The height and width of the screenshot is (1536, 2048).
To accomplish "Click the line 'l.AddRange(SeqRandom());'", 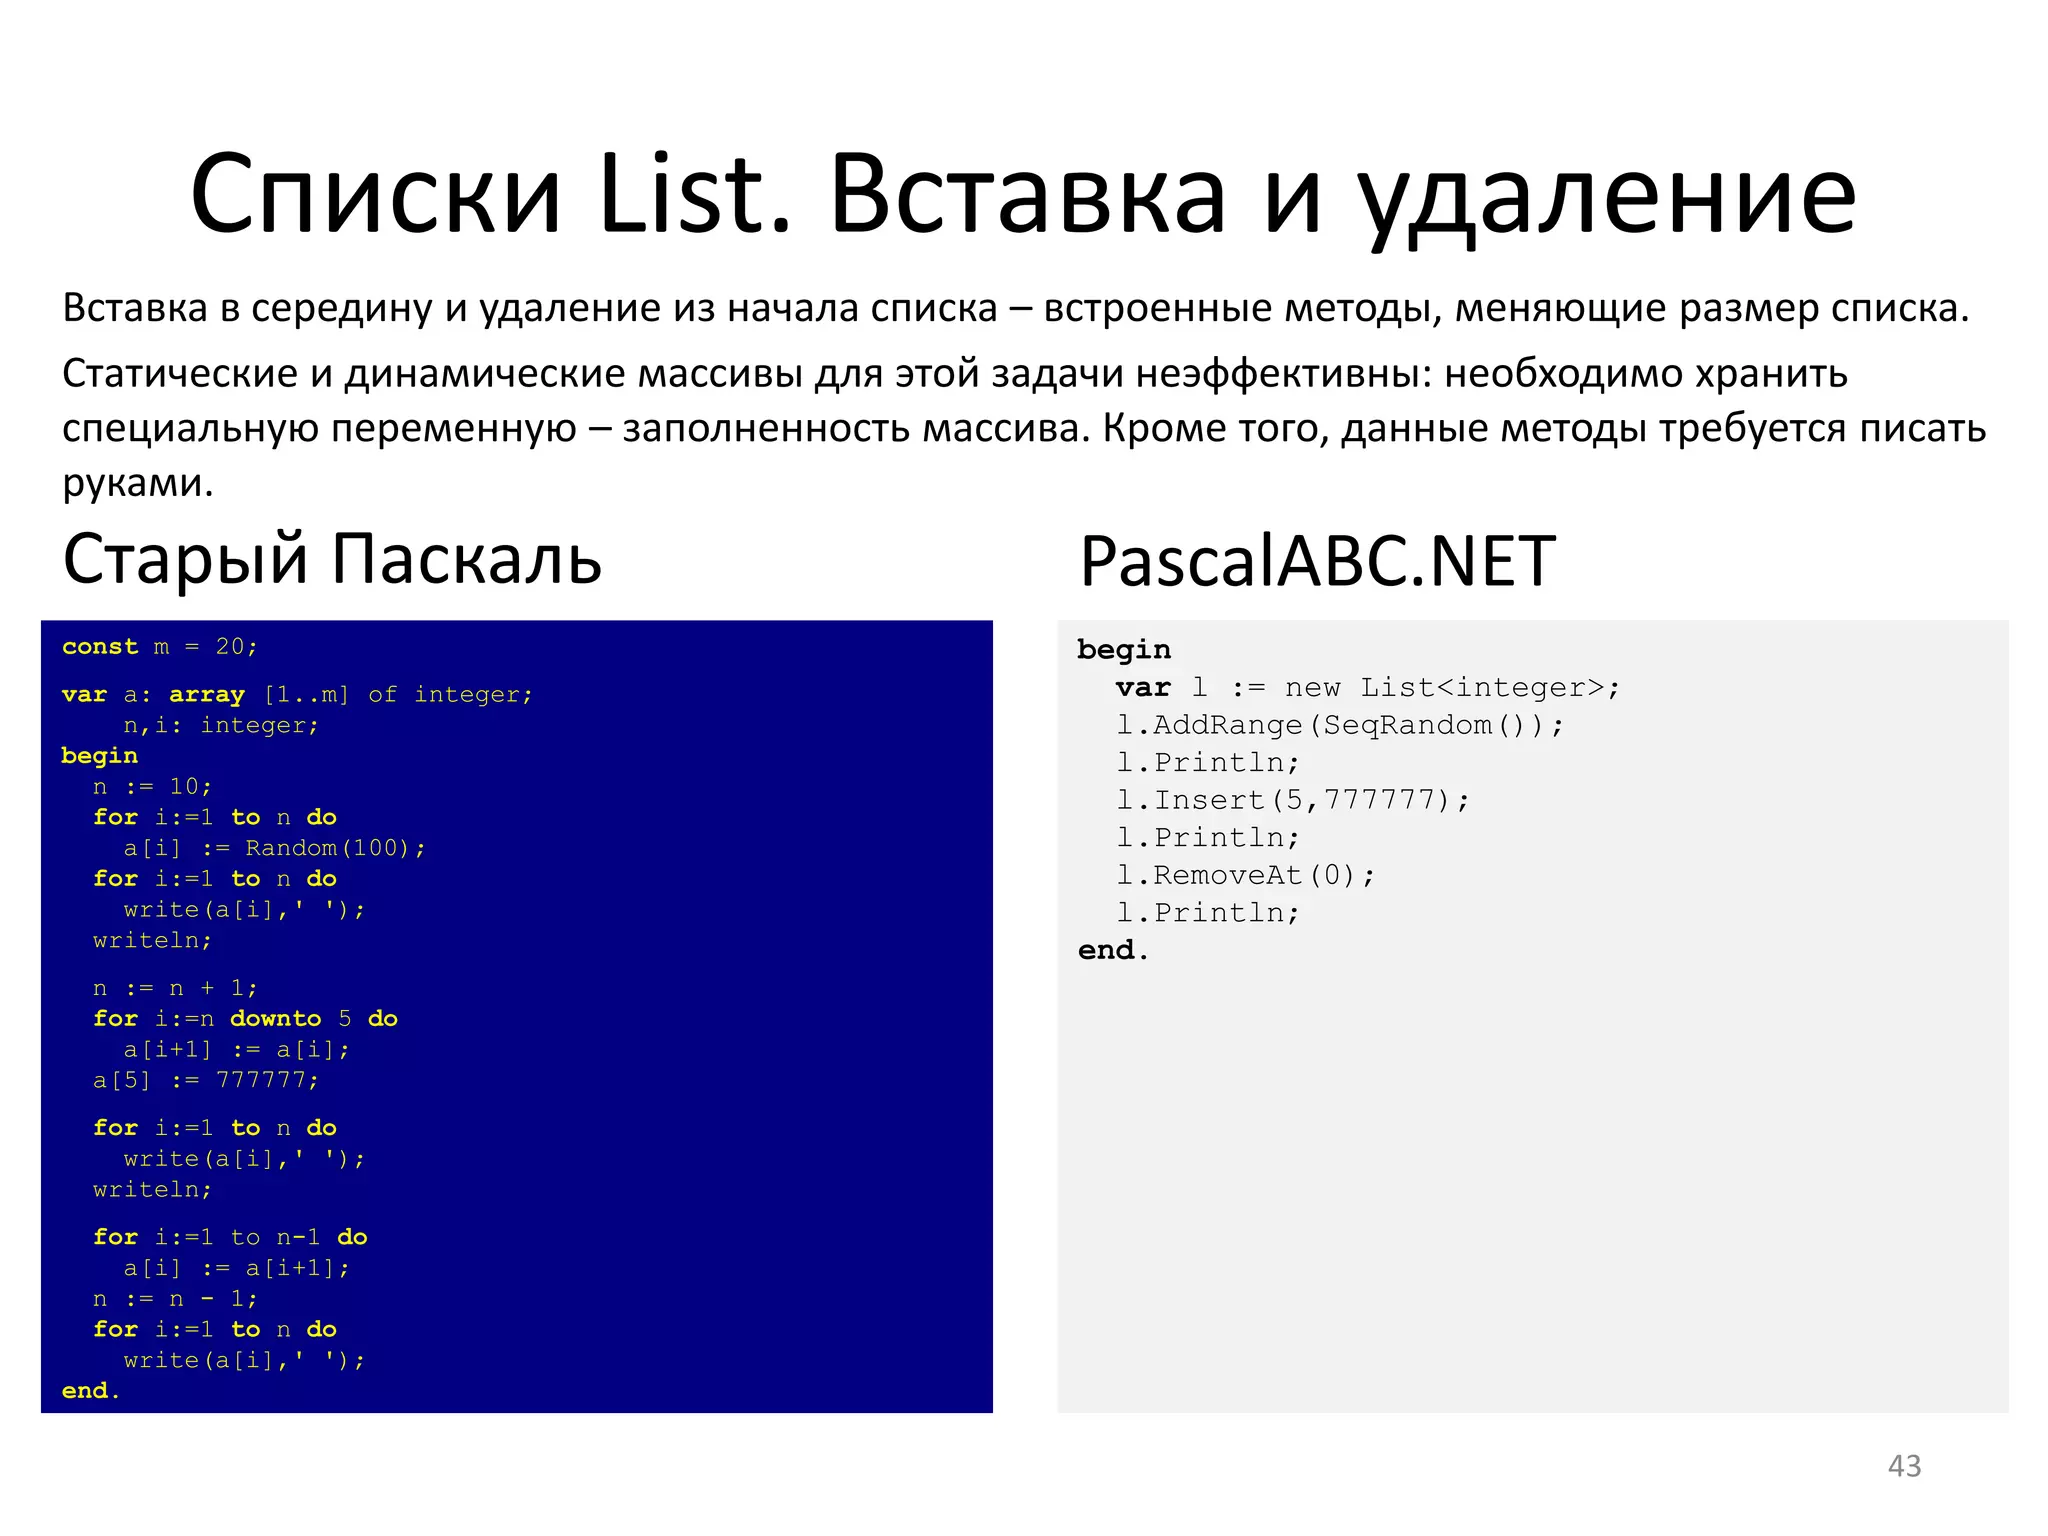I will (1340, 725).
